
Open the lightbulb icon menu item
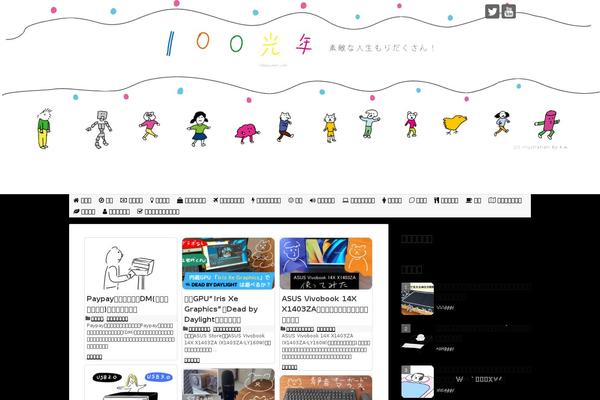click(160, 200)
